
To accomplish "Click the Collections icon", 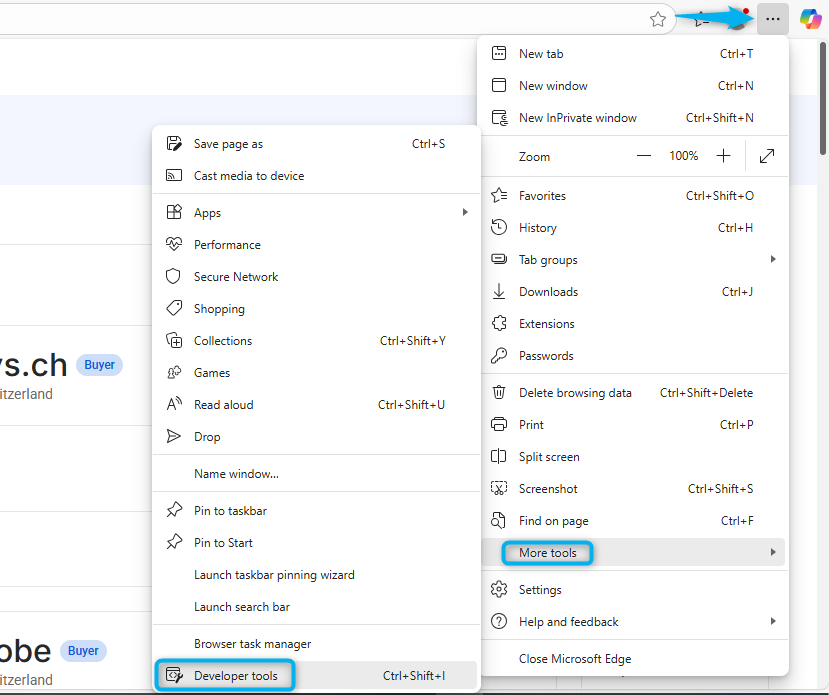I will tap(174, 340).
